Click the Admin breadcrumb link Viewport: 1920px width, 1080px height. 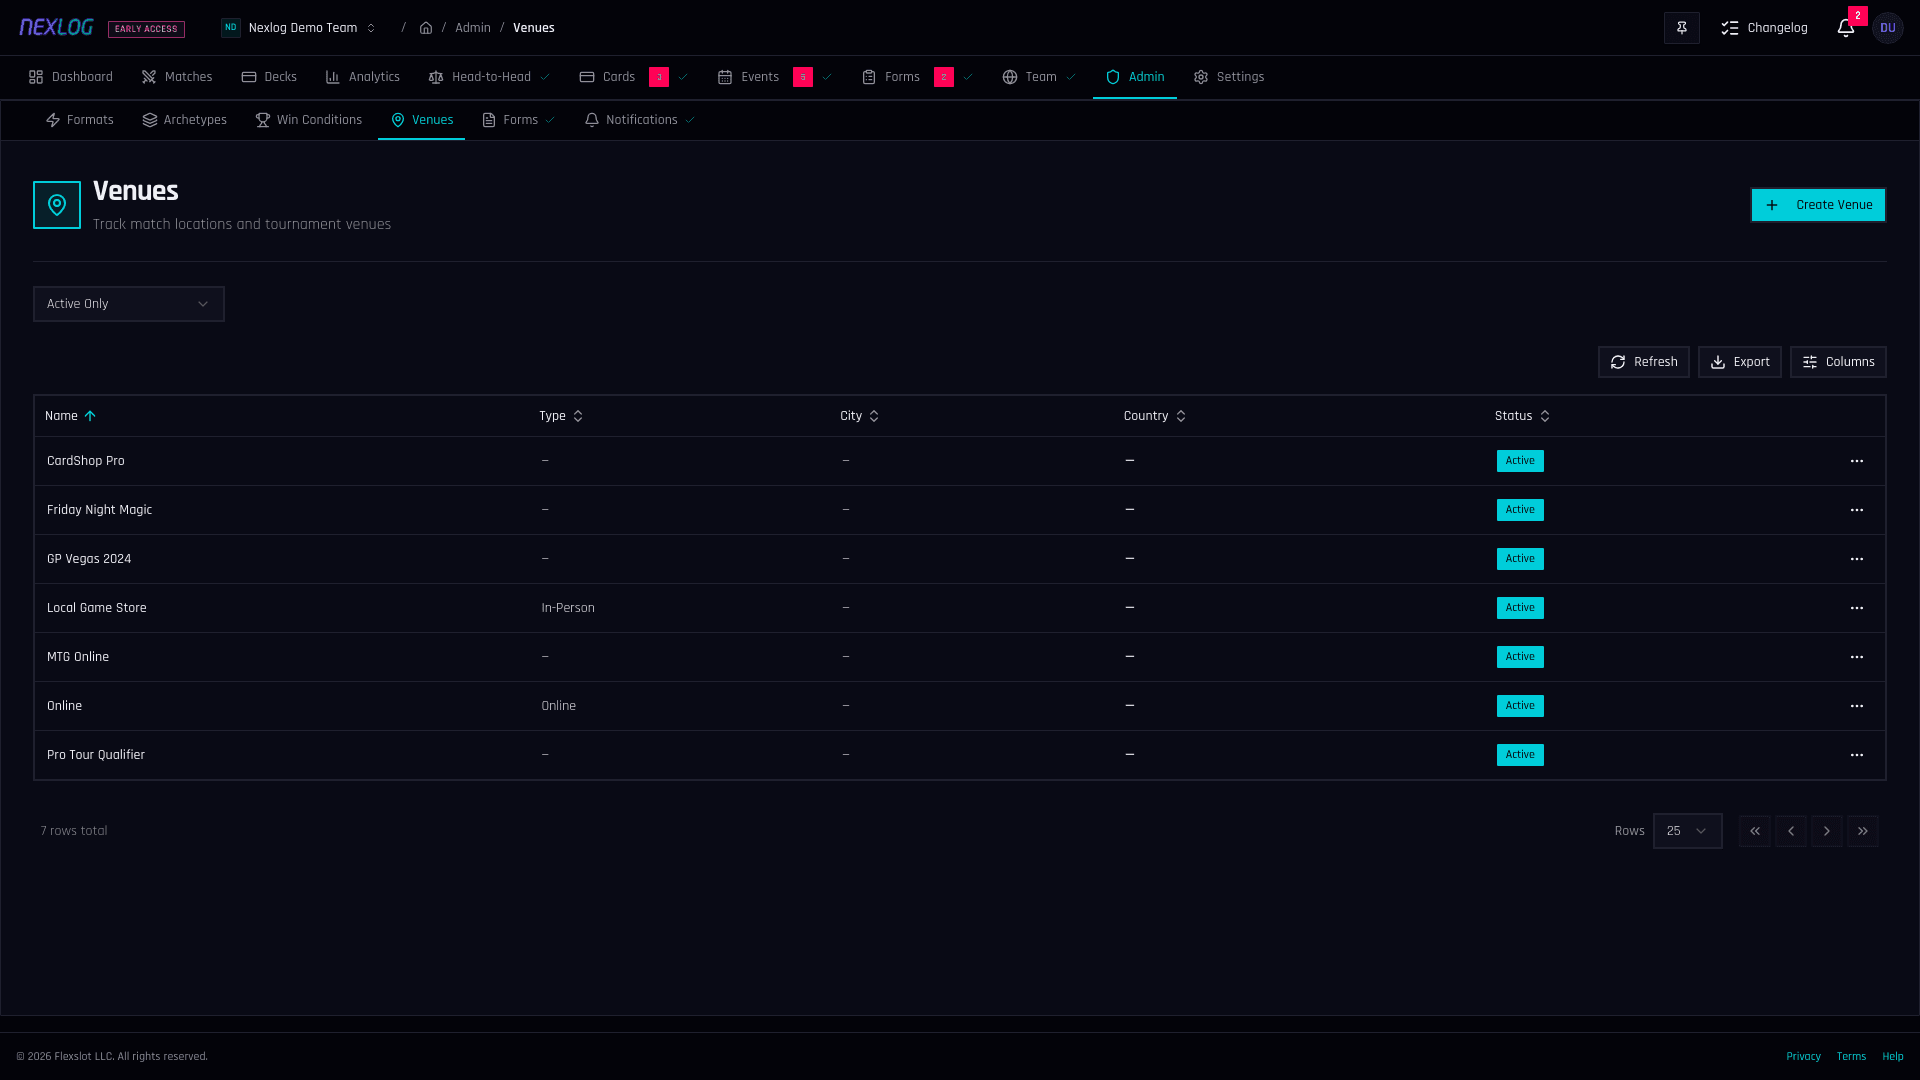[x=472, y=28]
